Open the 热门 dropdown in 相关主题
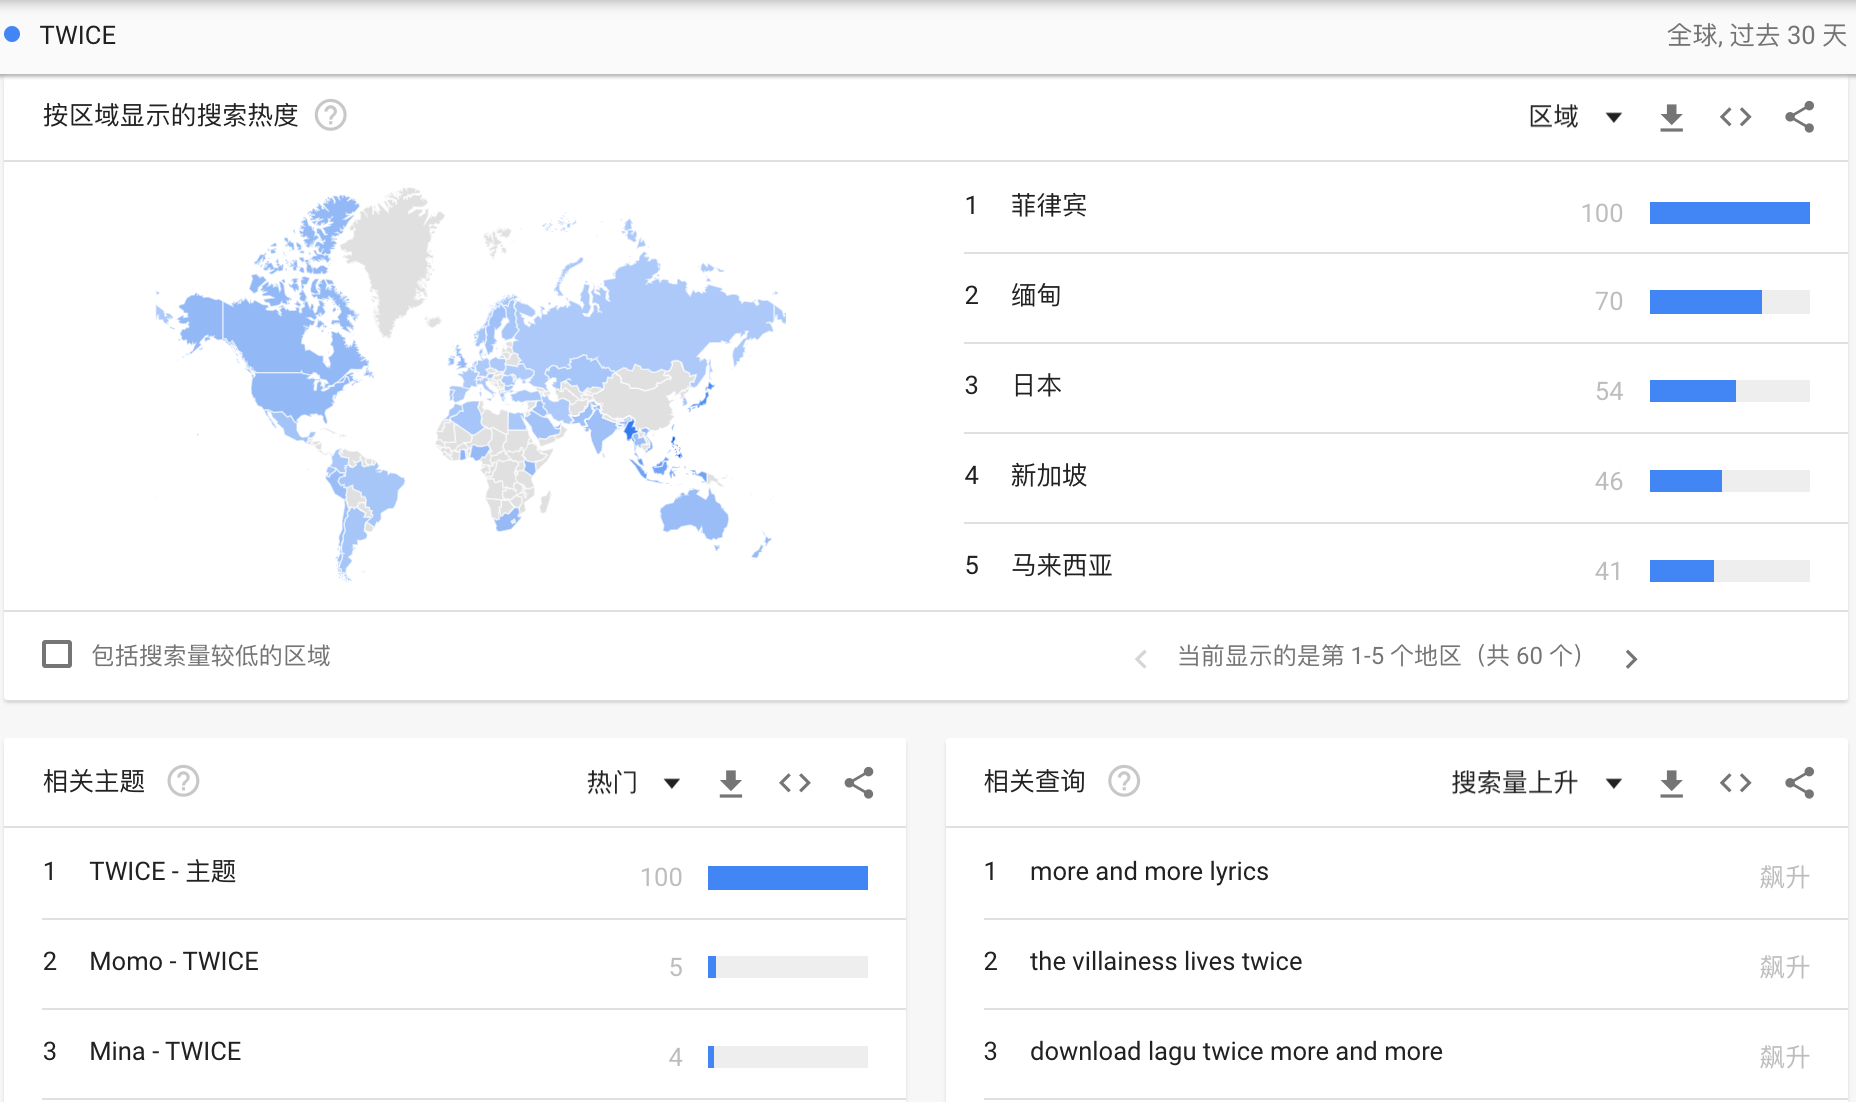The image size is (1856, 1102). 634,783
